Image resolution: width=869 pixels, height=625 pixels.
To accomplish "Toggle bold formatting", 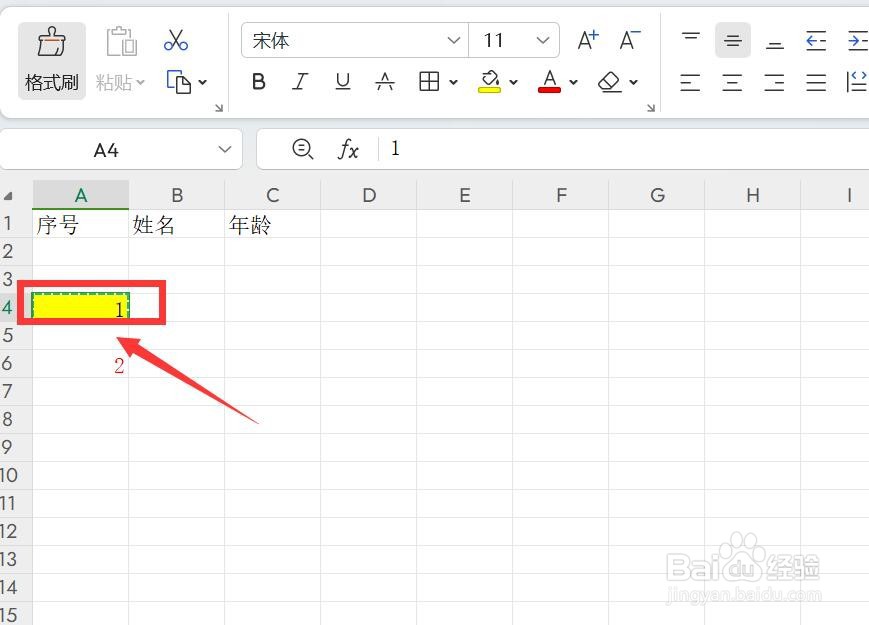I will pyautogui.click(x=258, y=81).
